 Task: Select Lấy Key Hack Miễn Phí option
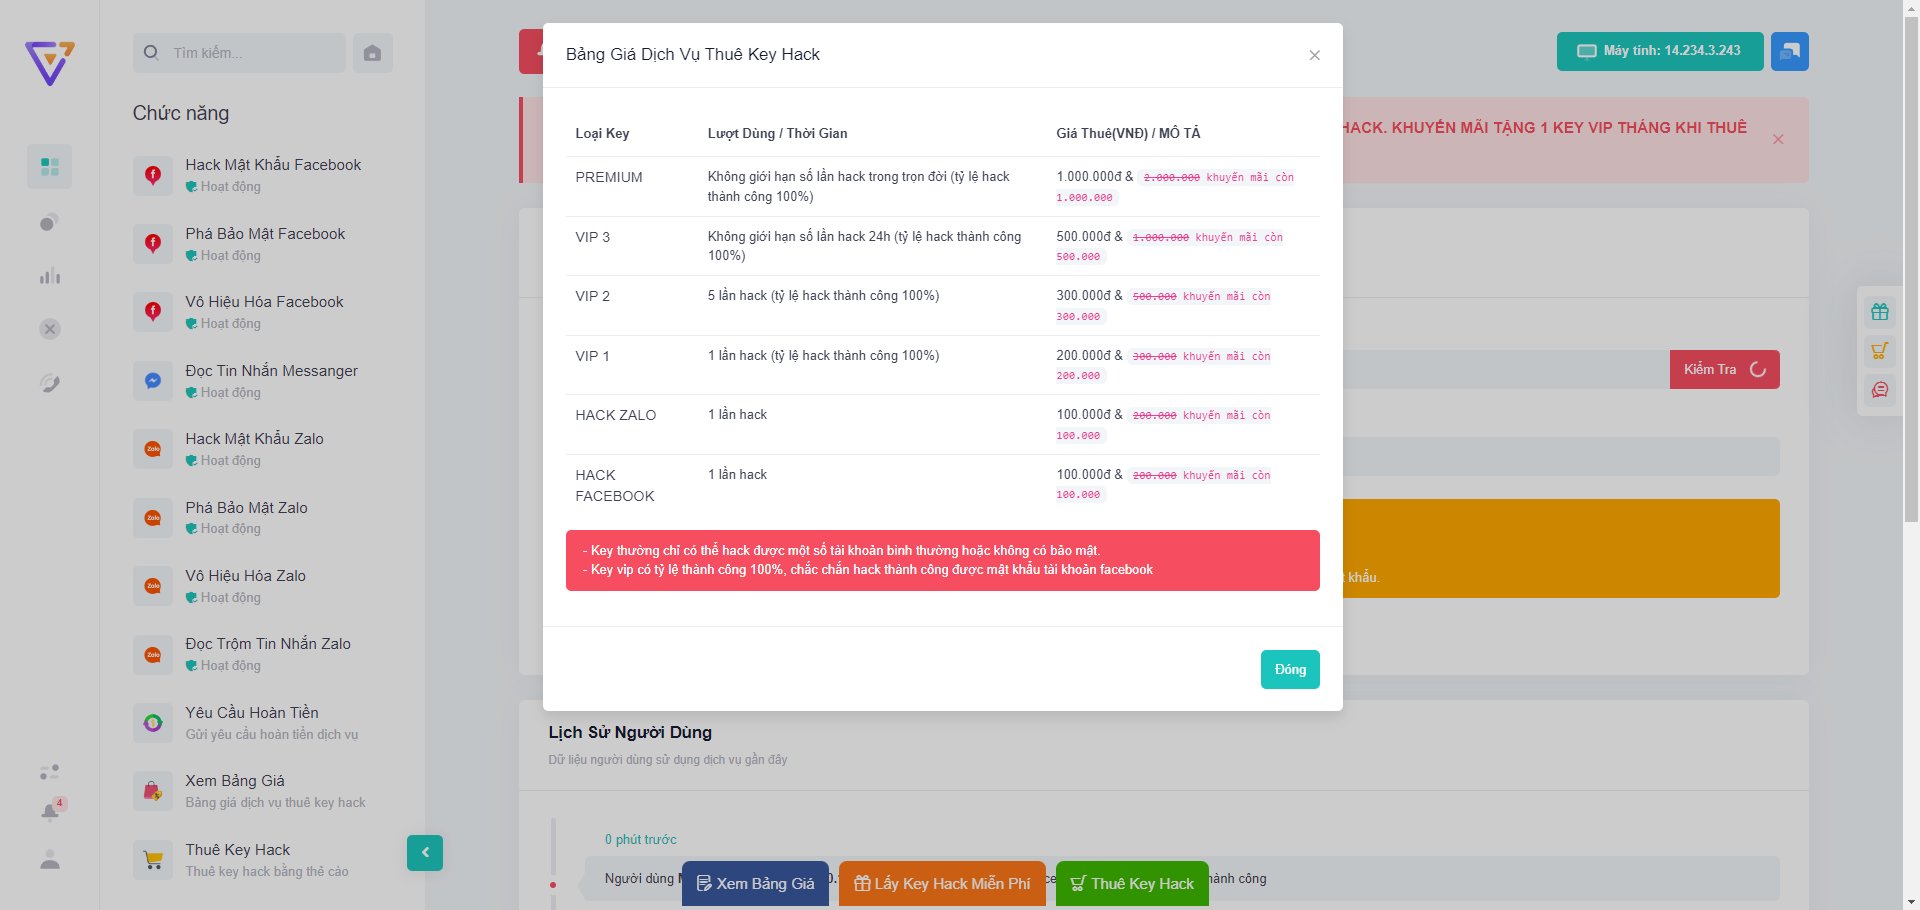(x=941, y=883)
